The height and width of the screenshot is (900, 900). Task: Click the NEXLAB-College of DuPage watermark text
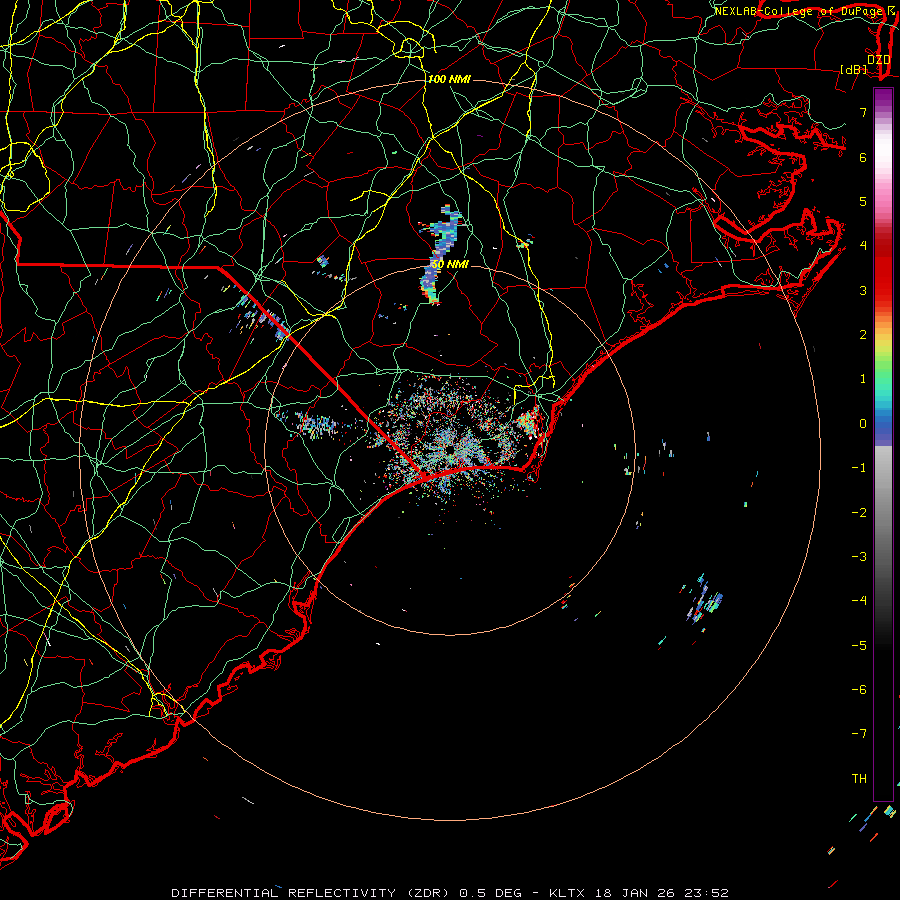click(x=800, y=11)
